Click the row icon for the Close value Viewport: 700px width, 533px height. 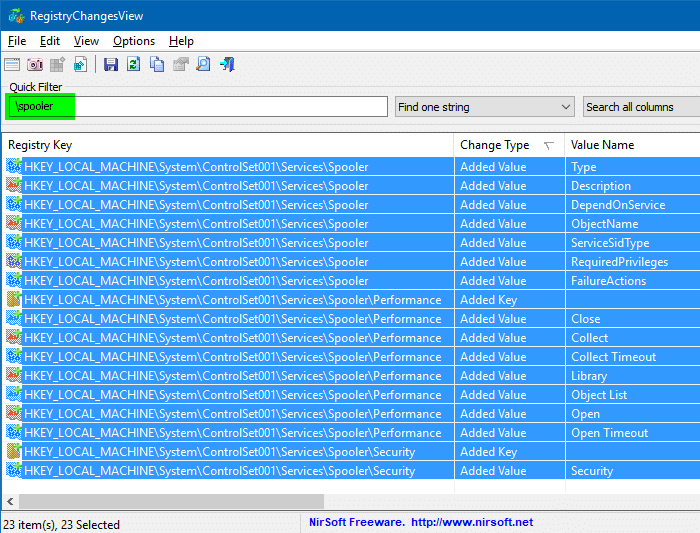pyautogui.click(x=14, y=319)
